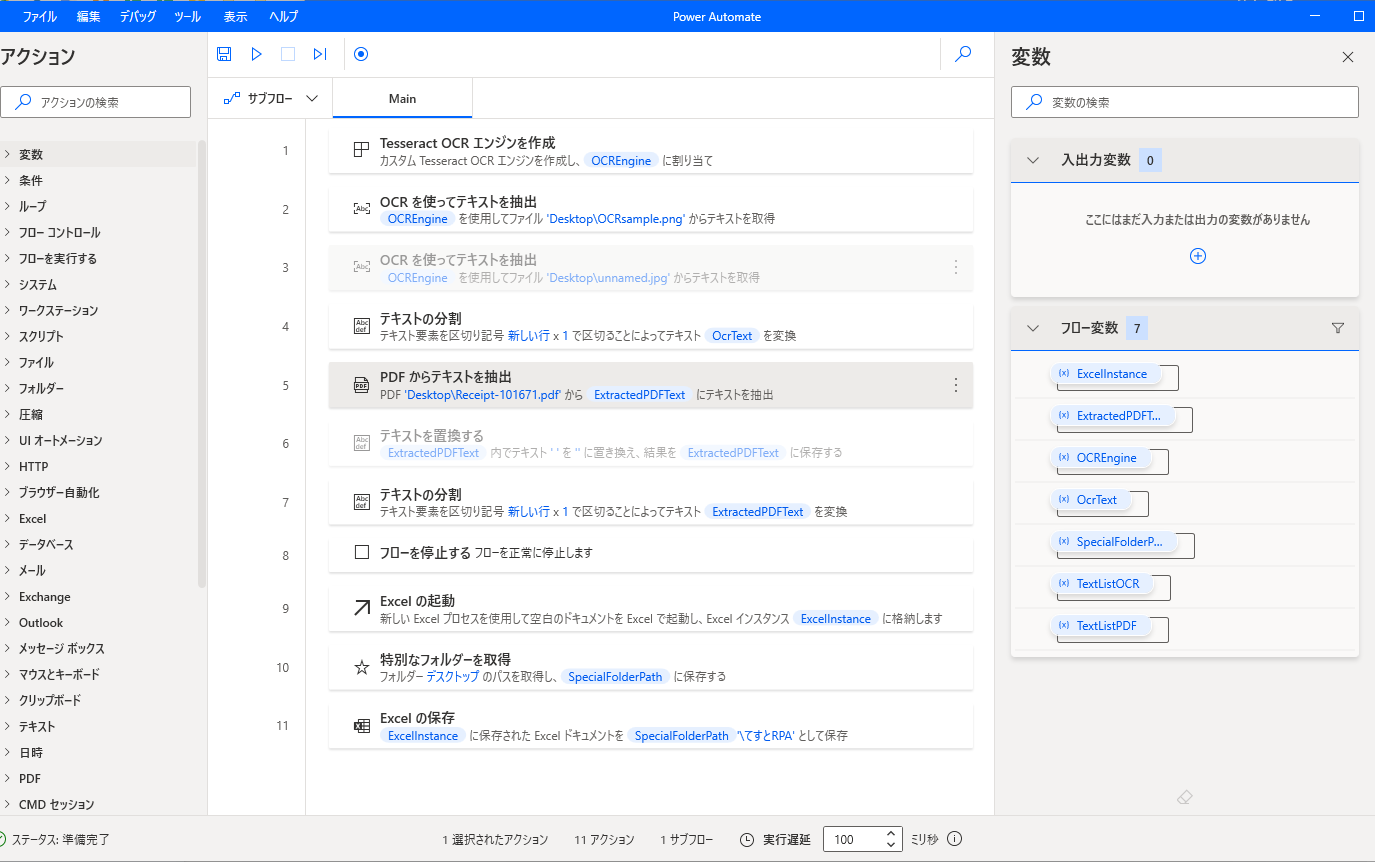Click the Excel の起動 arrow icon
Viewport: 1375px width, 862px height.
click(362, 608)
